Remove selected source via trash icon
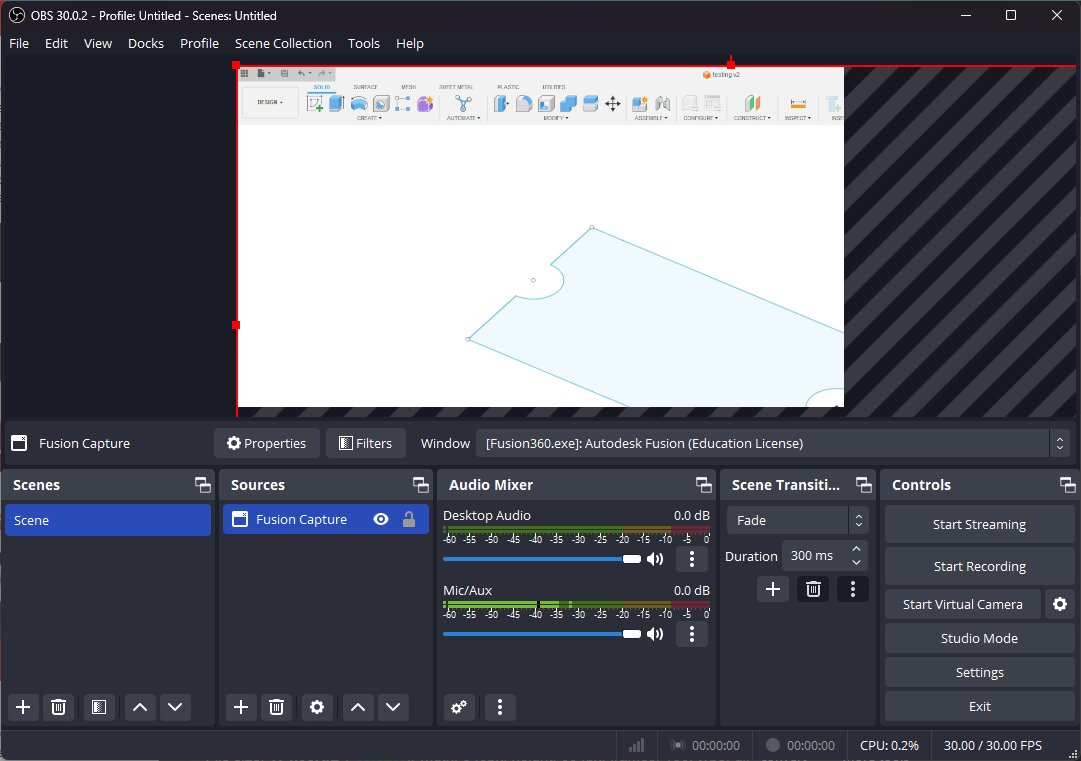Image resolution: width=1081 pixels, height=761 pixels. (276, 707)
